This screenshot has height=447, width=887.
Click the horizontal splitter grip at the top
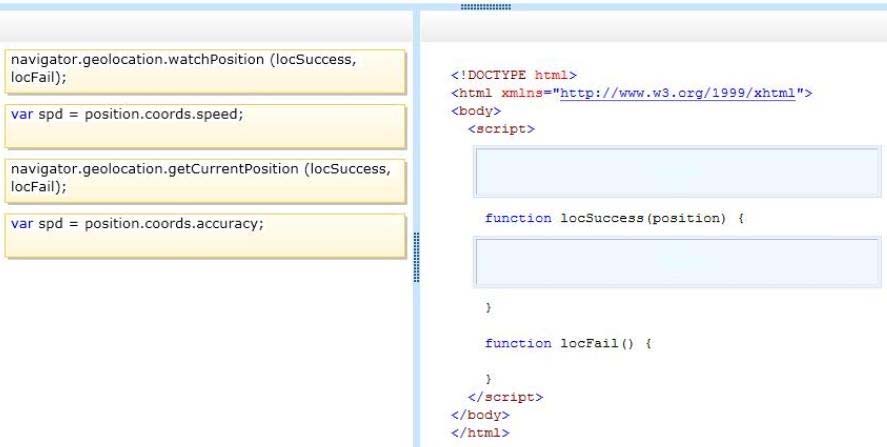485,7
